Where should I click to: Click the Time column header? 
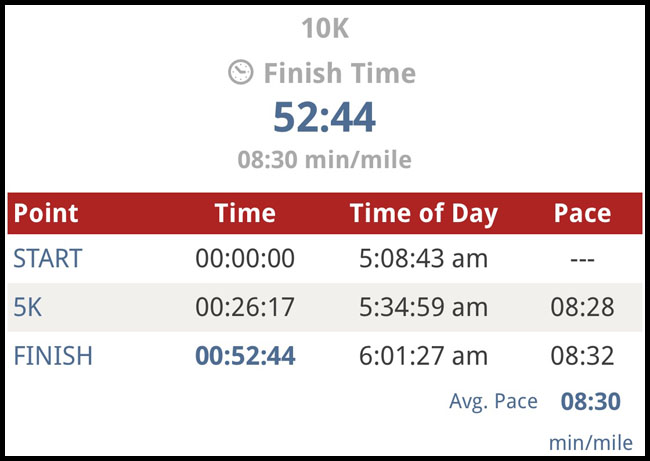pyautogui.click(x=245, y=212)
